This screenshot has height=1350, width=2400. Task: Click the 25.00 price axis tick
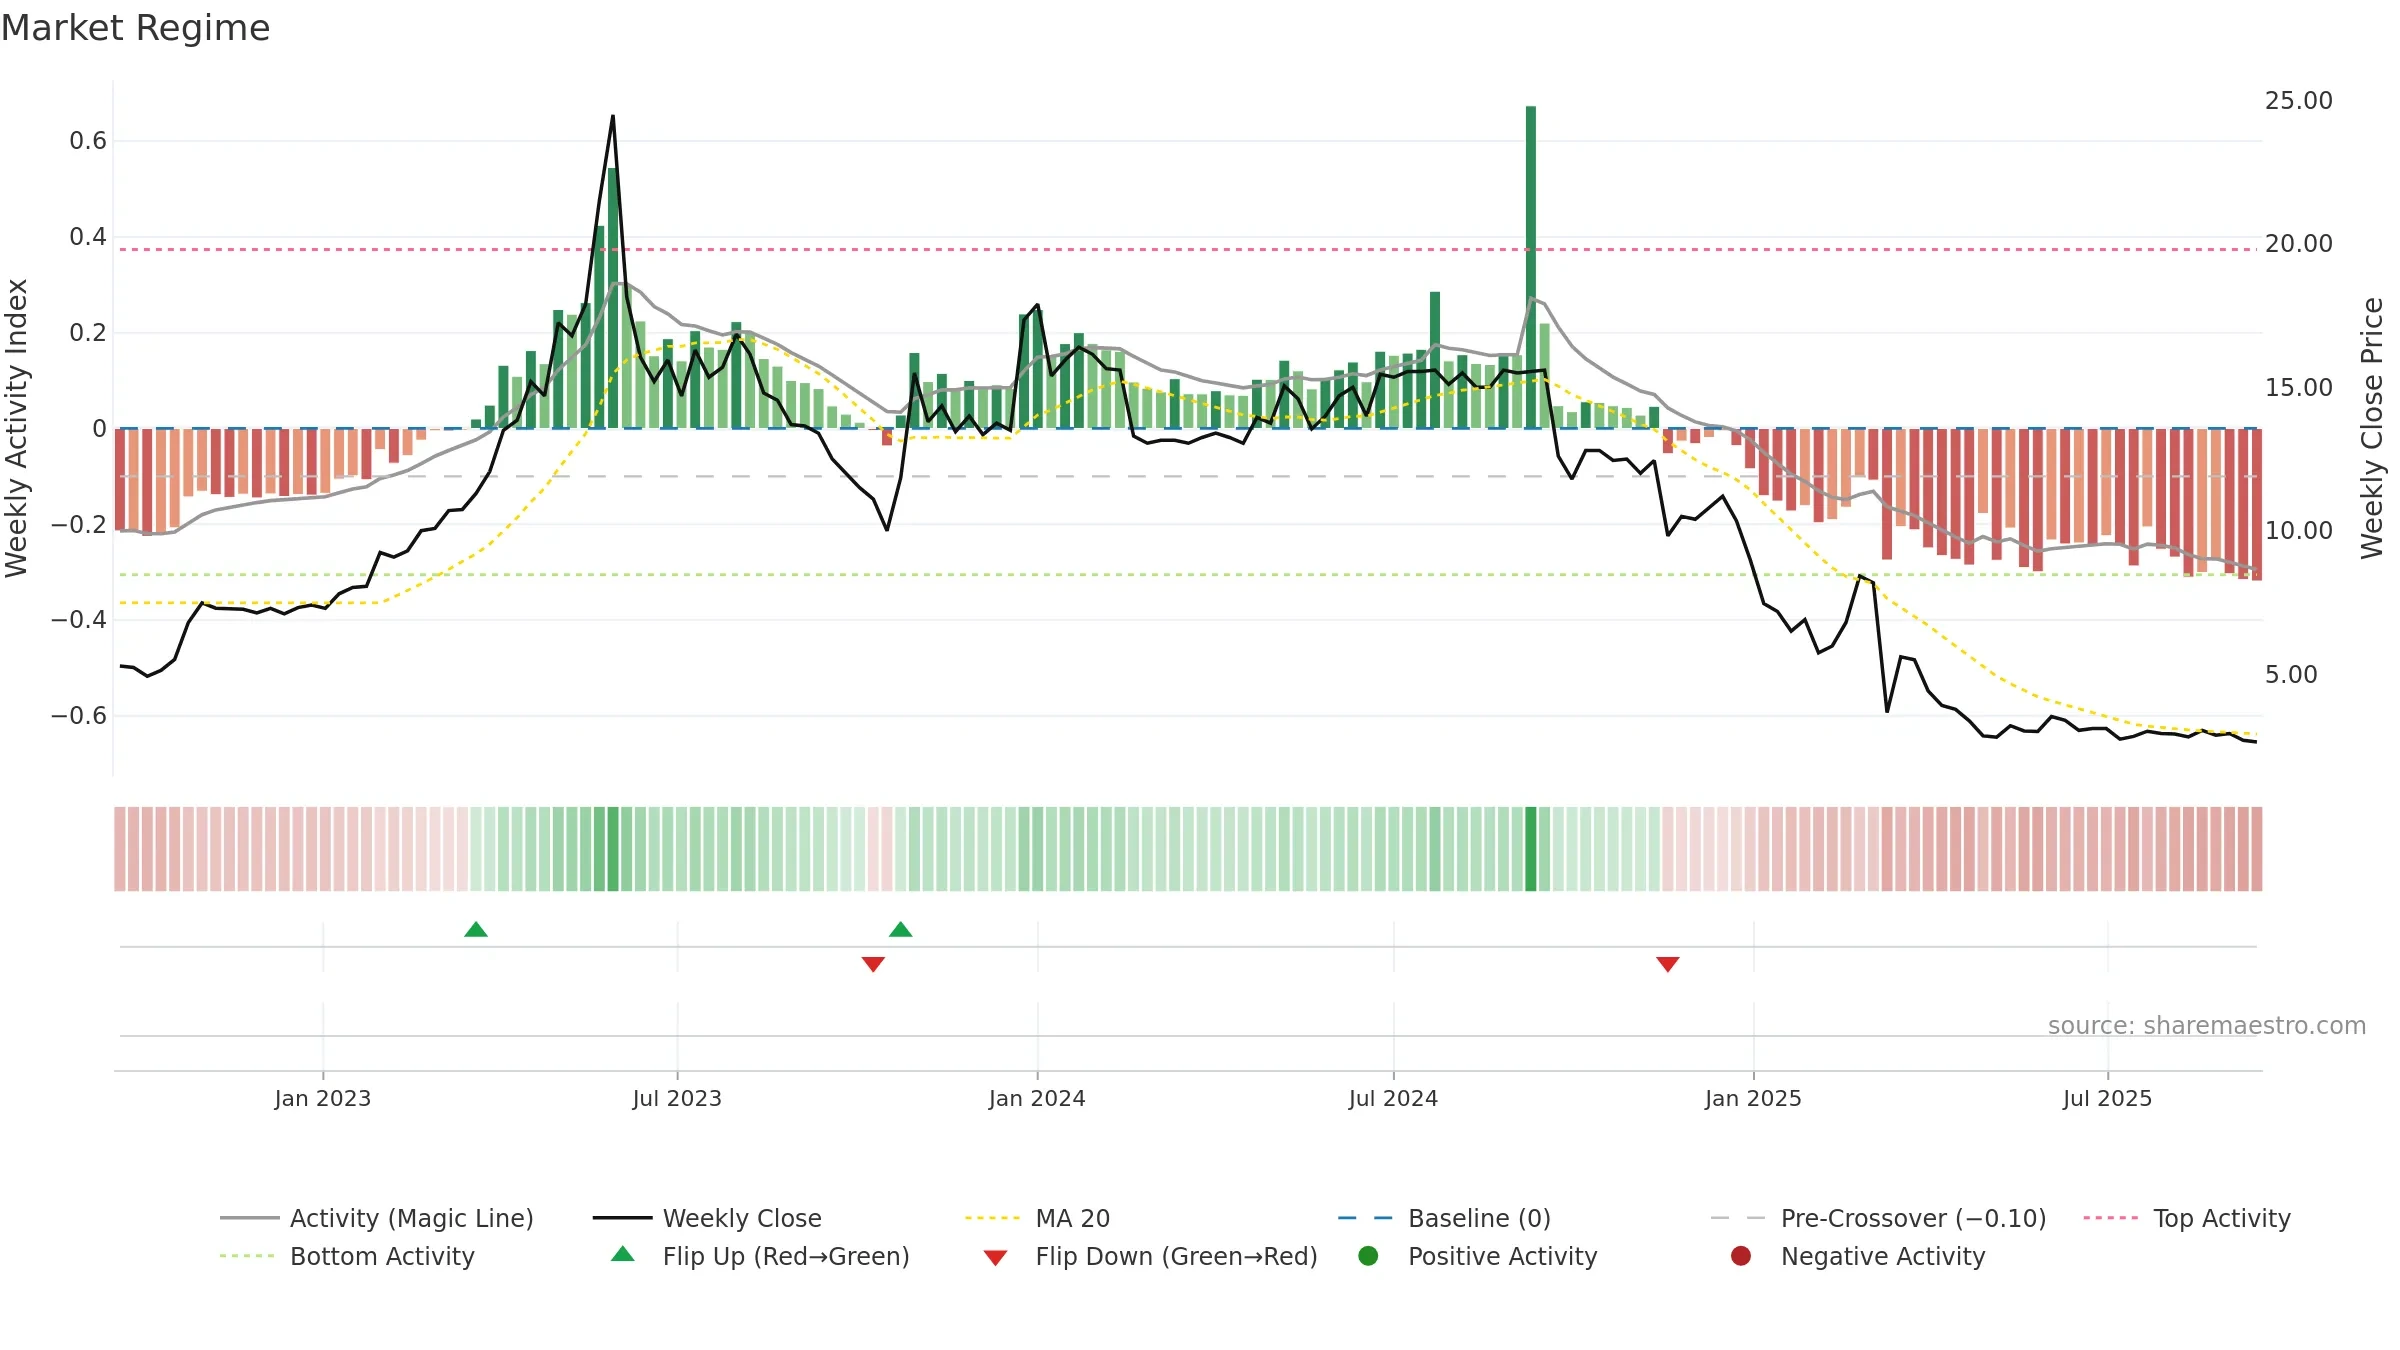click(x=2298, y=100)
